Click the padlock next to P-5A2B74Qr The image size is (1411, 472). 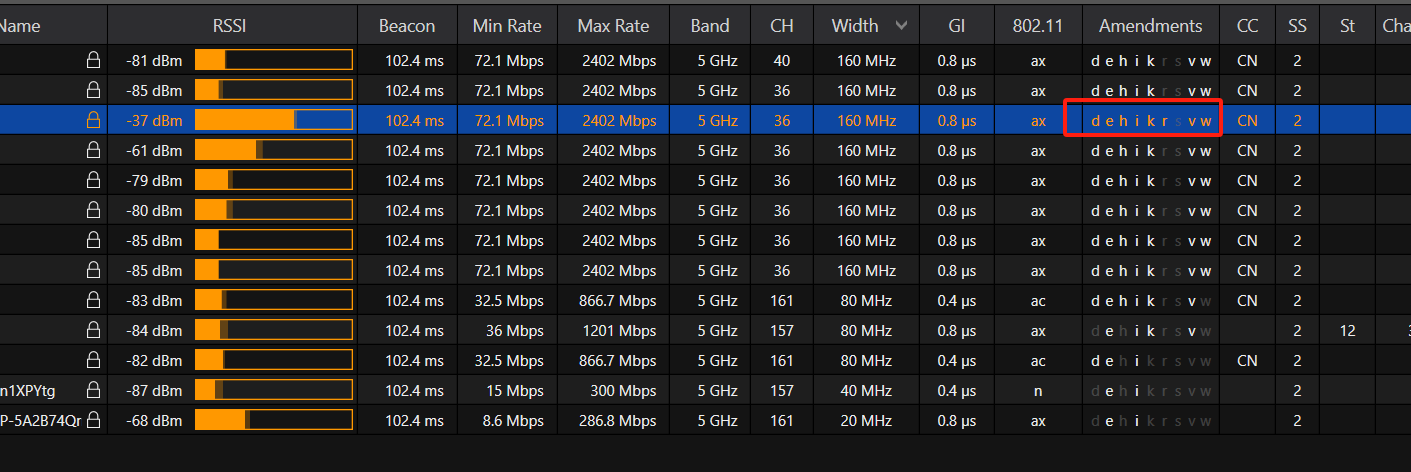[x=94, y=420]
